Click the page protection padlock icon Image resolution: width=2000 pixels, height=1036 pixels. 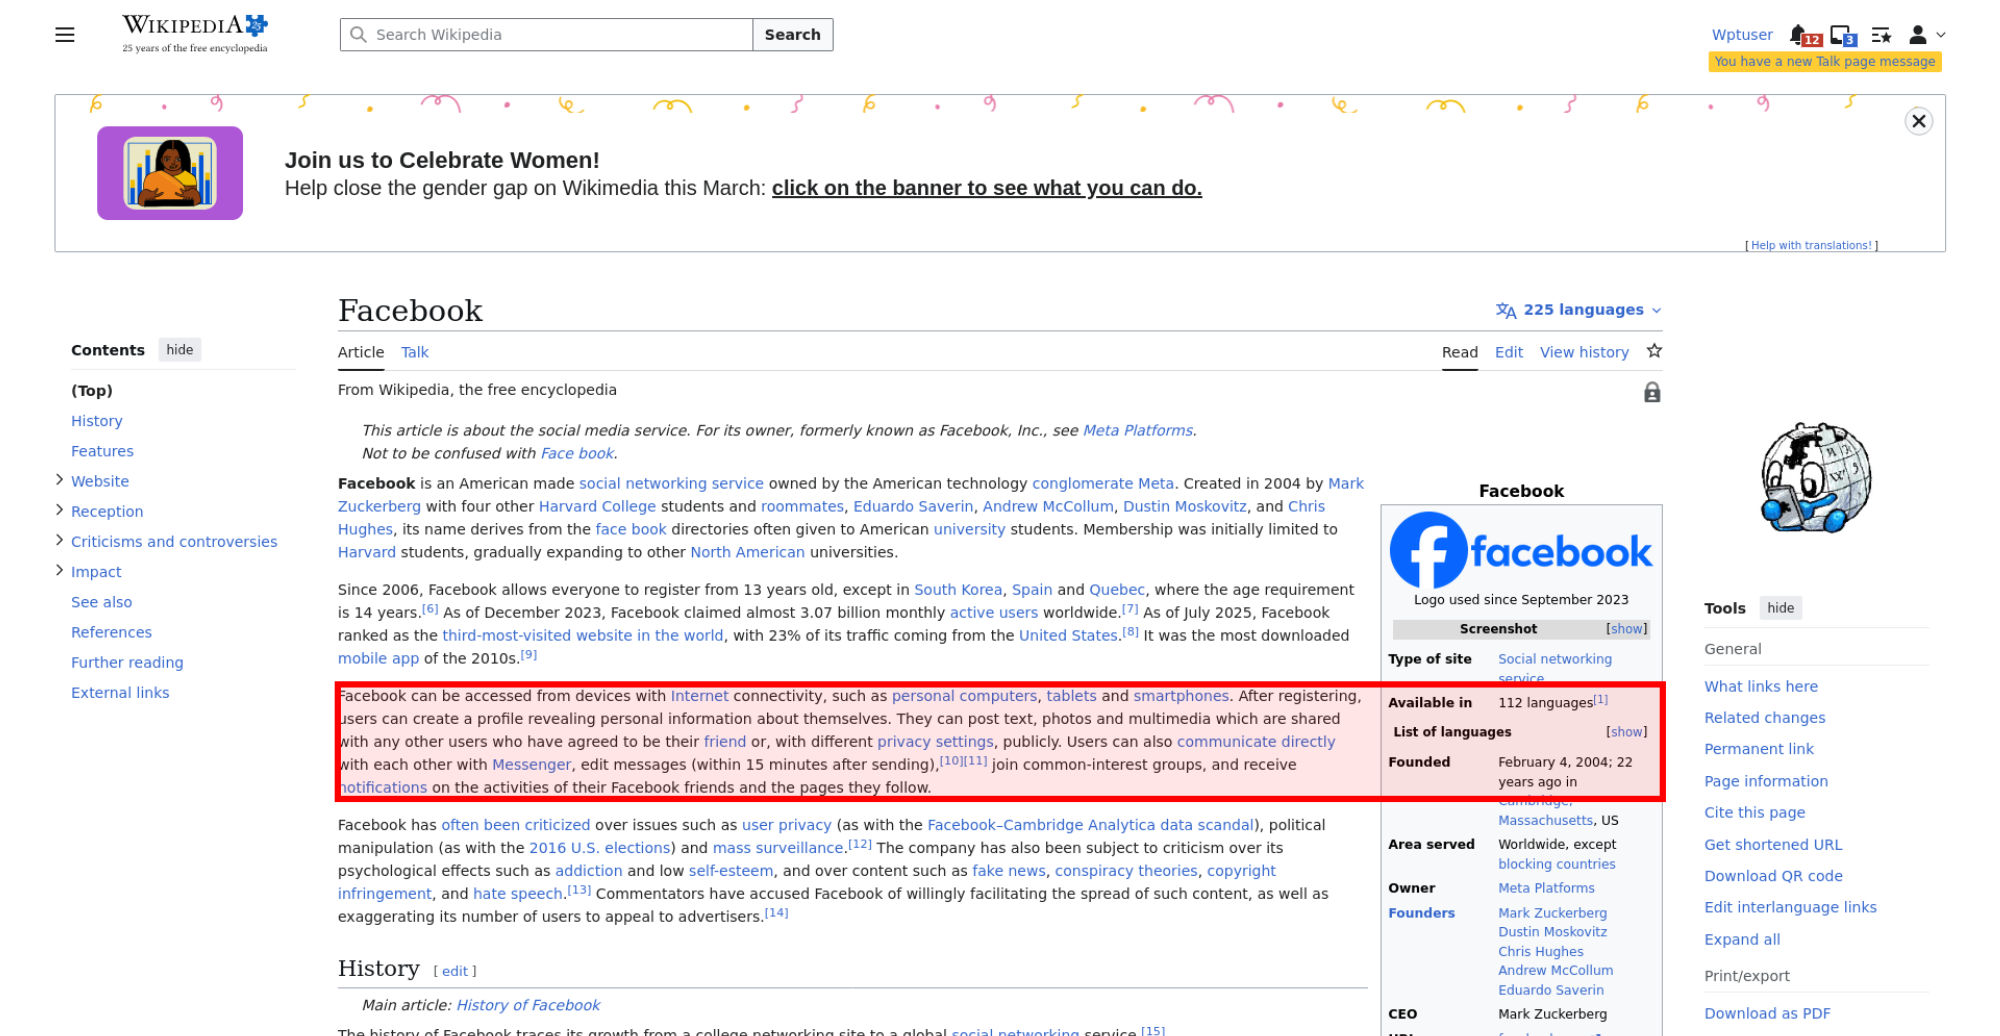click(1652, 393)
